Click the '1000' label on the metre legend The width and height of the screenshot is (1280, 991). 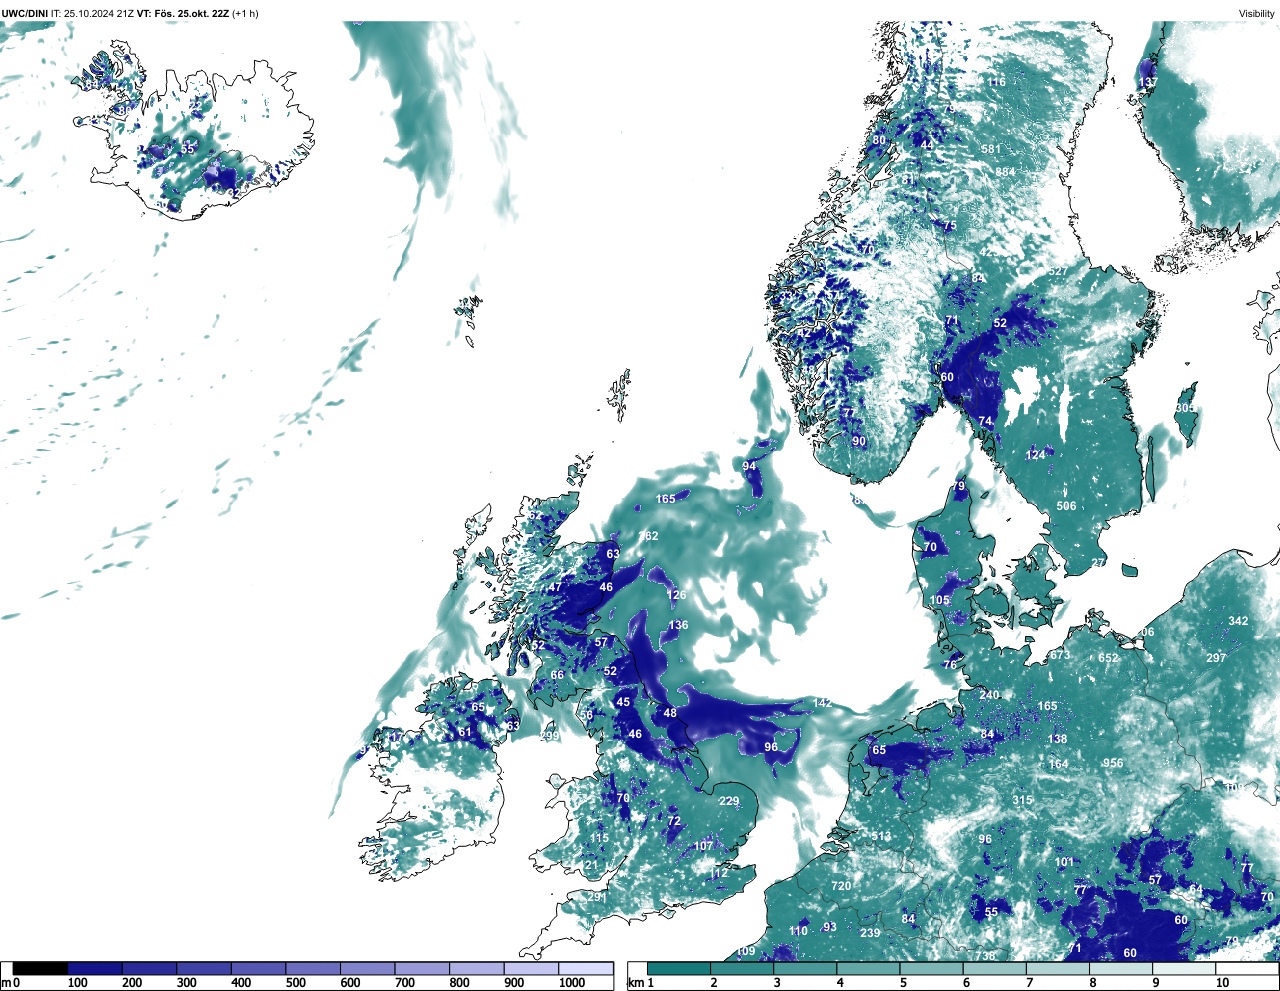click(572, 983)
